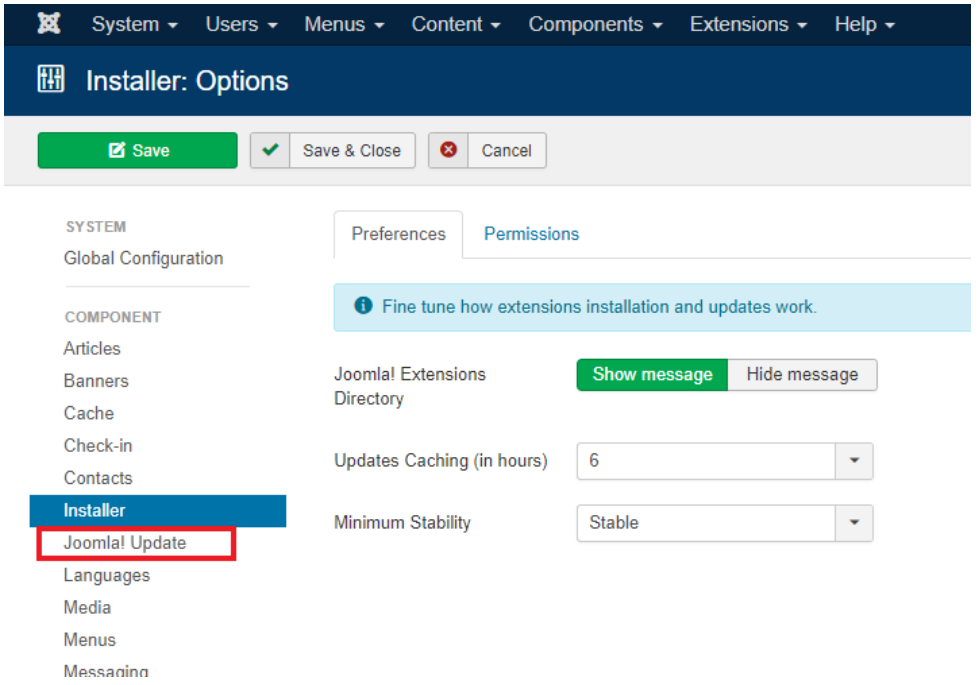Switch to the Permissions tab
The height and width of the screenshot is (685, 978).
point(531,234)
